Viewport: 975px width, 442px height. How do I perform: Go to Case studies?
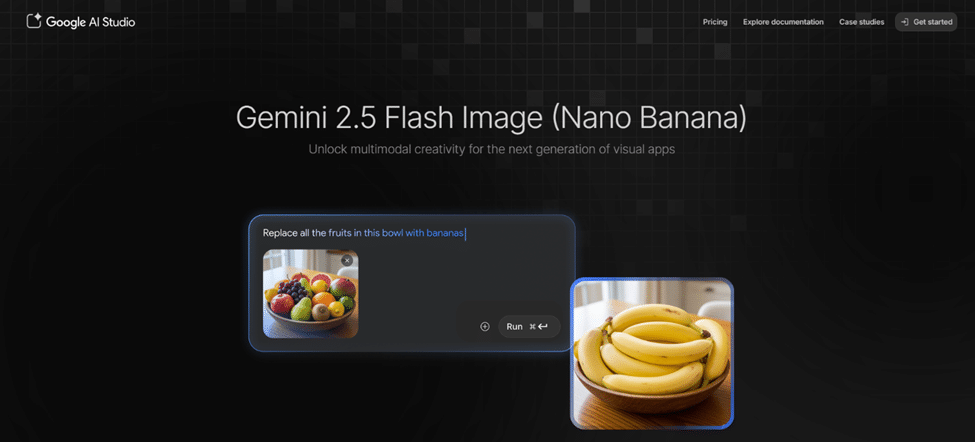(x=861, y=22)
